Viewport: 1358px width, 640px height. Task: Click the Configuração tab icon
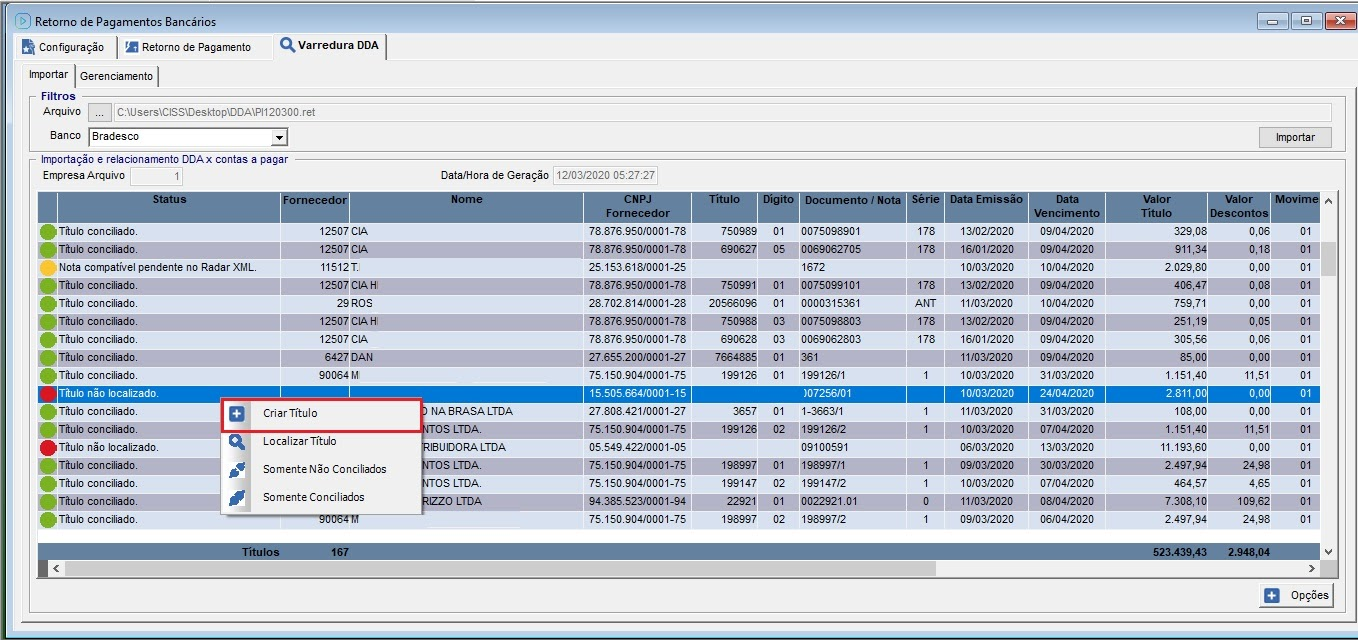29,47
